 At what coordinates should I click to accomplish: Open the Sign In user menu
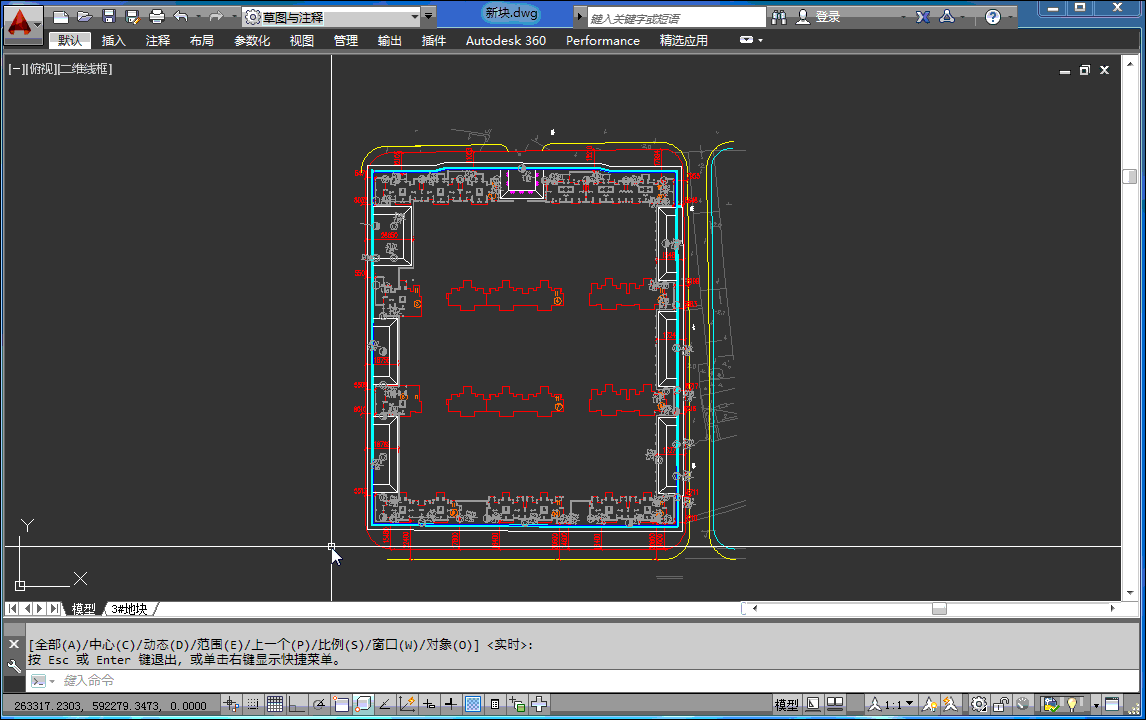(x=819, y=17)
